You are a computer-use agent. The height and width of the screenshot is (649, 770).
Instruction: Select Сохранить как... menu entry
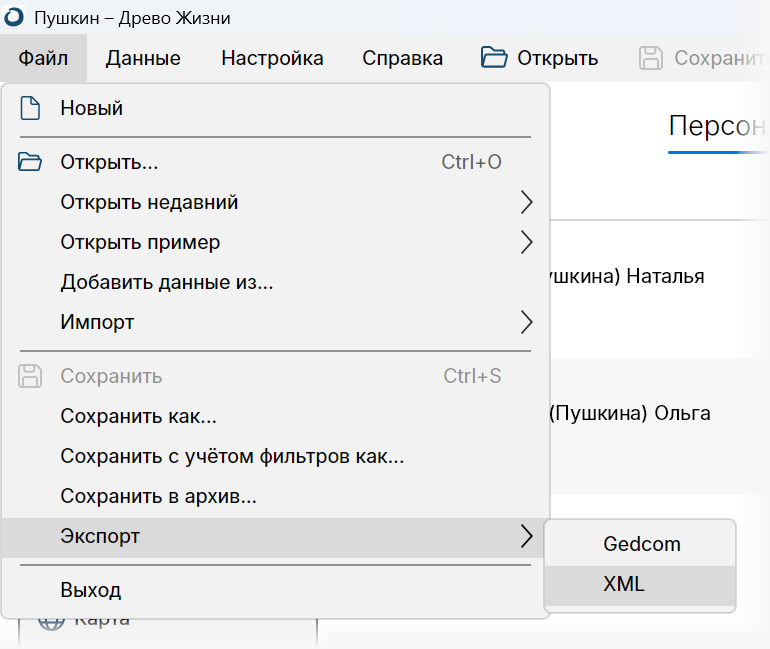point(275,416)
